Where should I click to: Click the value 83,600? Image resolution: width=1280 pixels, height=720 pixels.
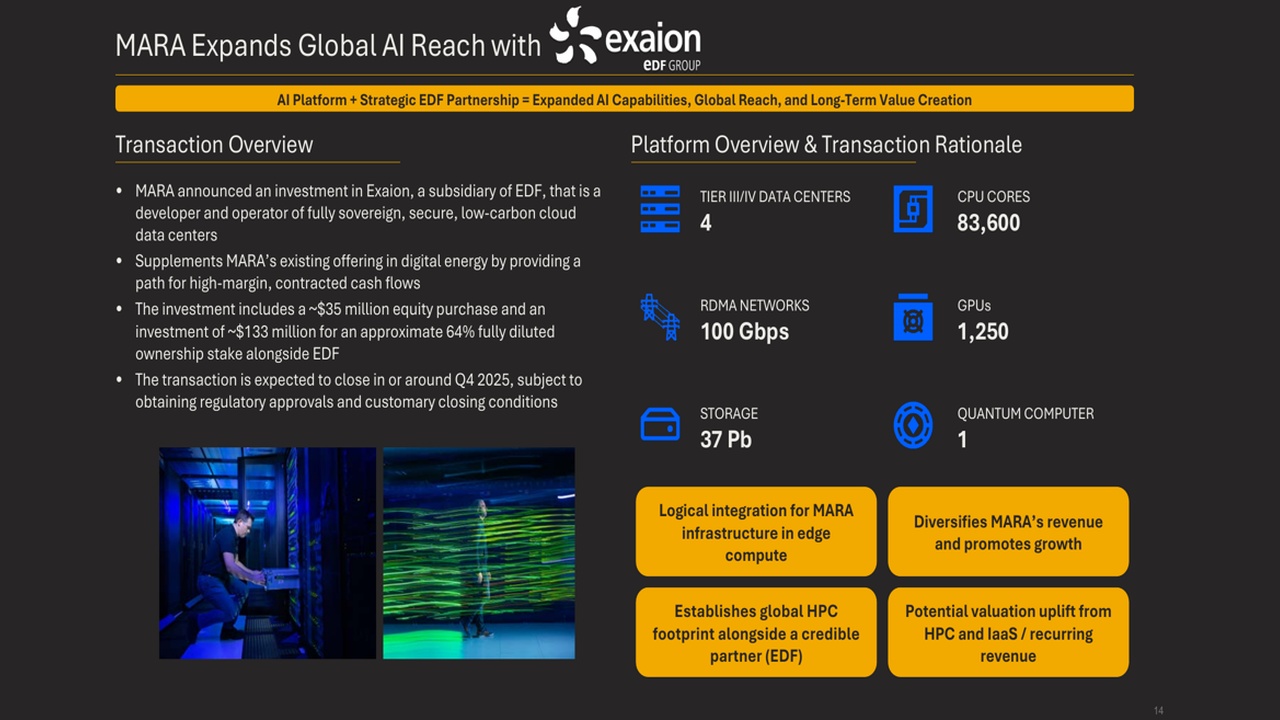pyautogui.click(x=988, y=223)
